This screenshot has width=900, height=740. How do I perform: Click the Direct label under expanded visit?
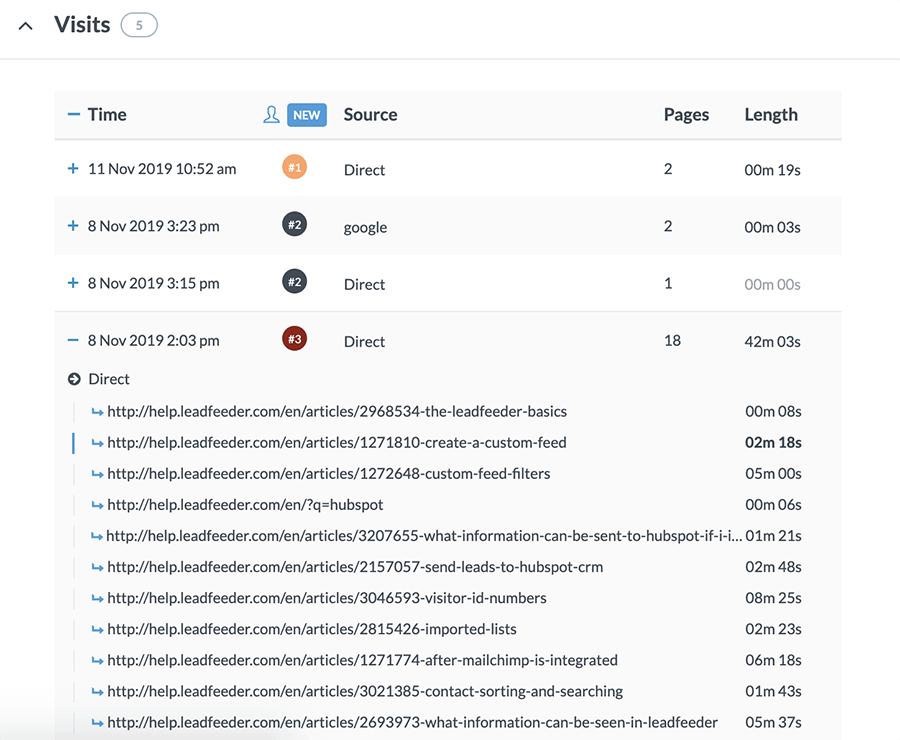(109, 379)
